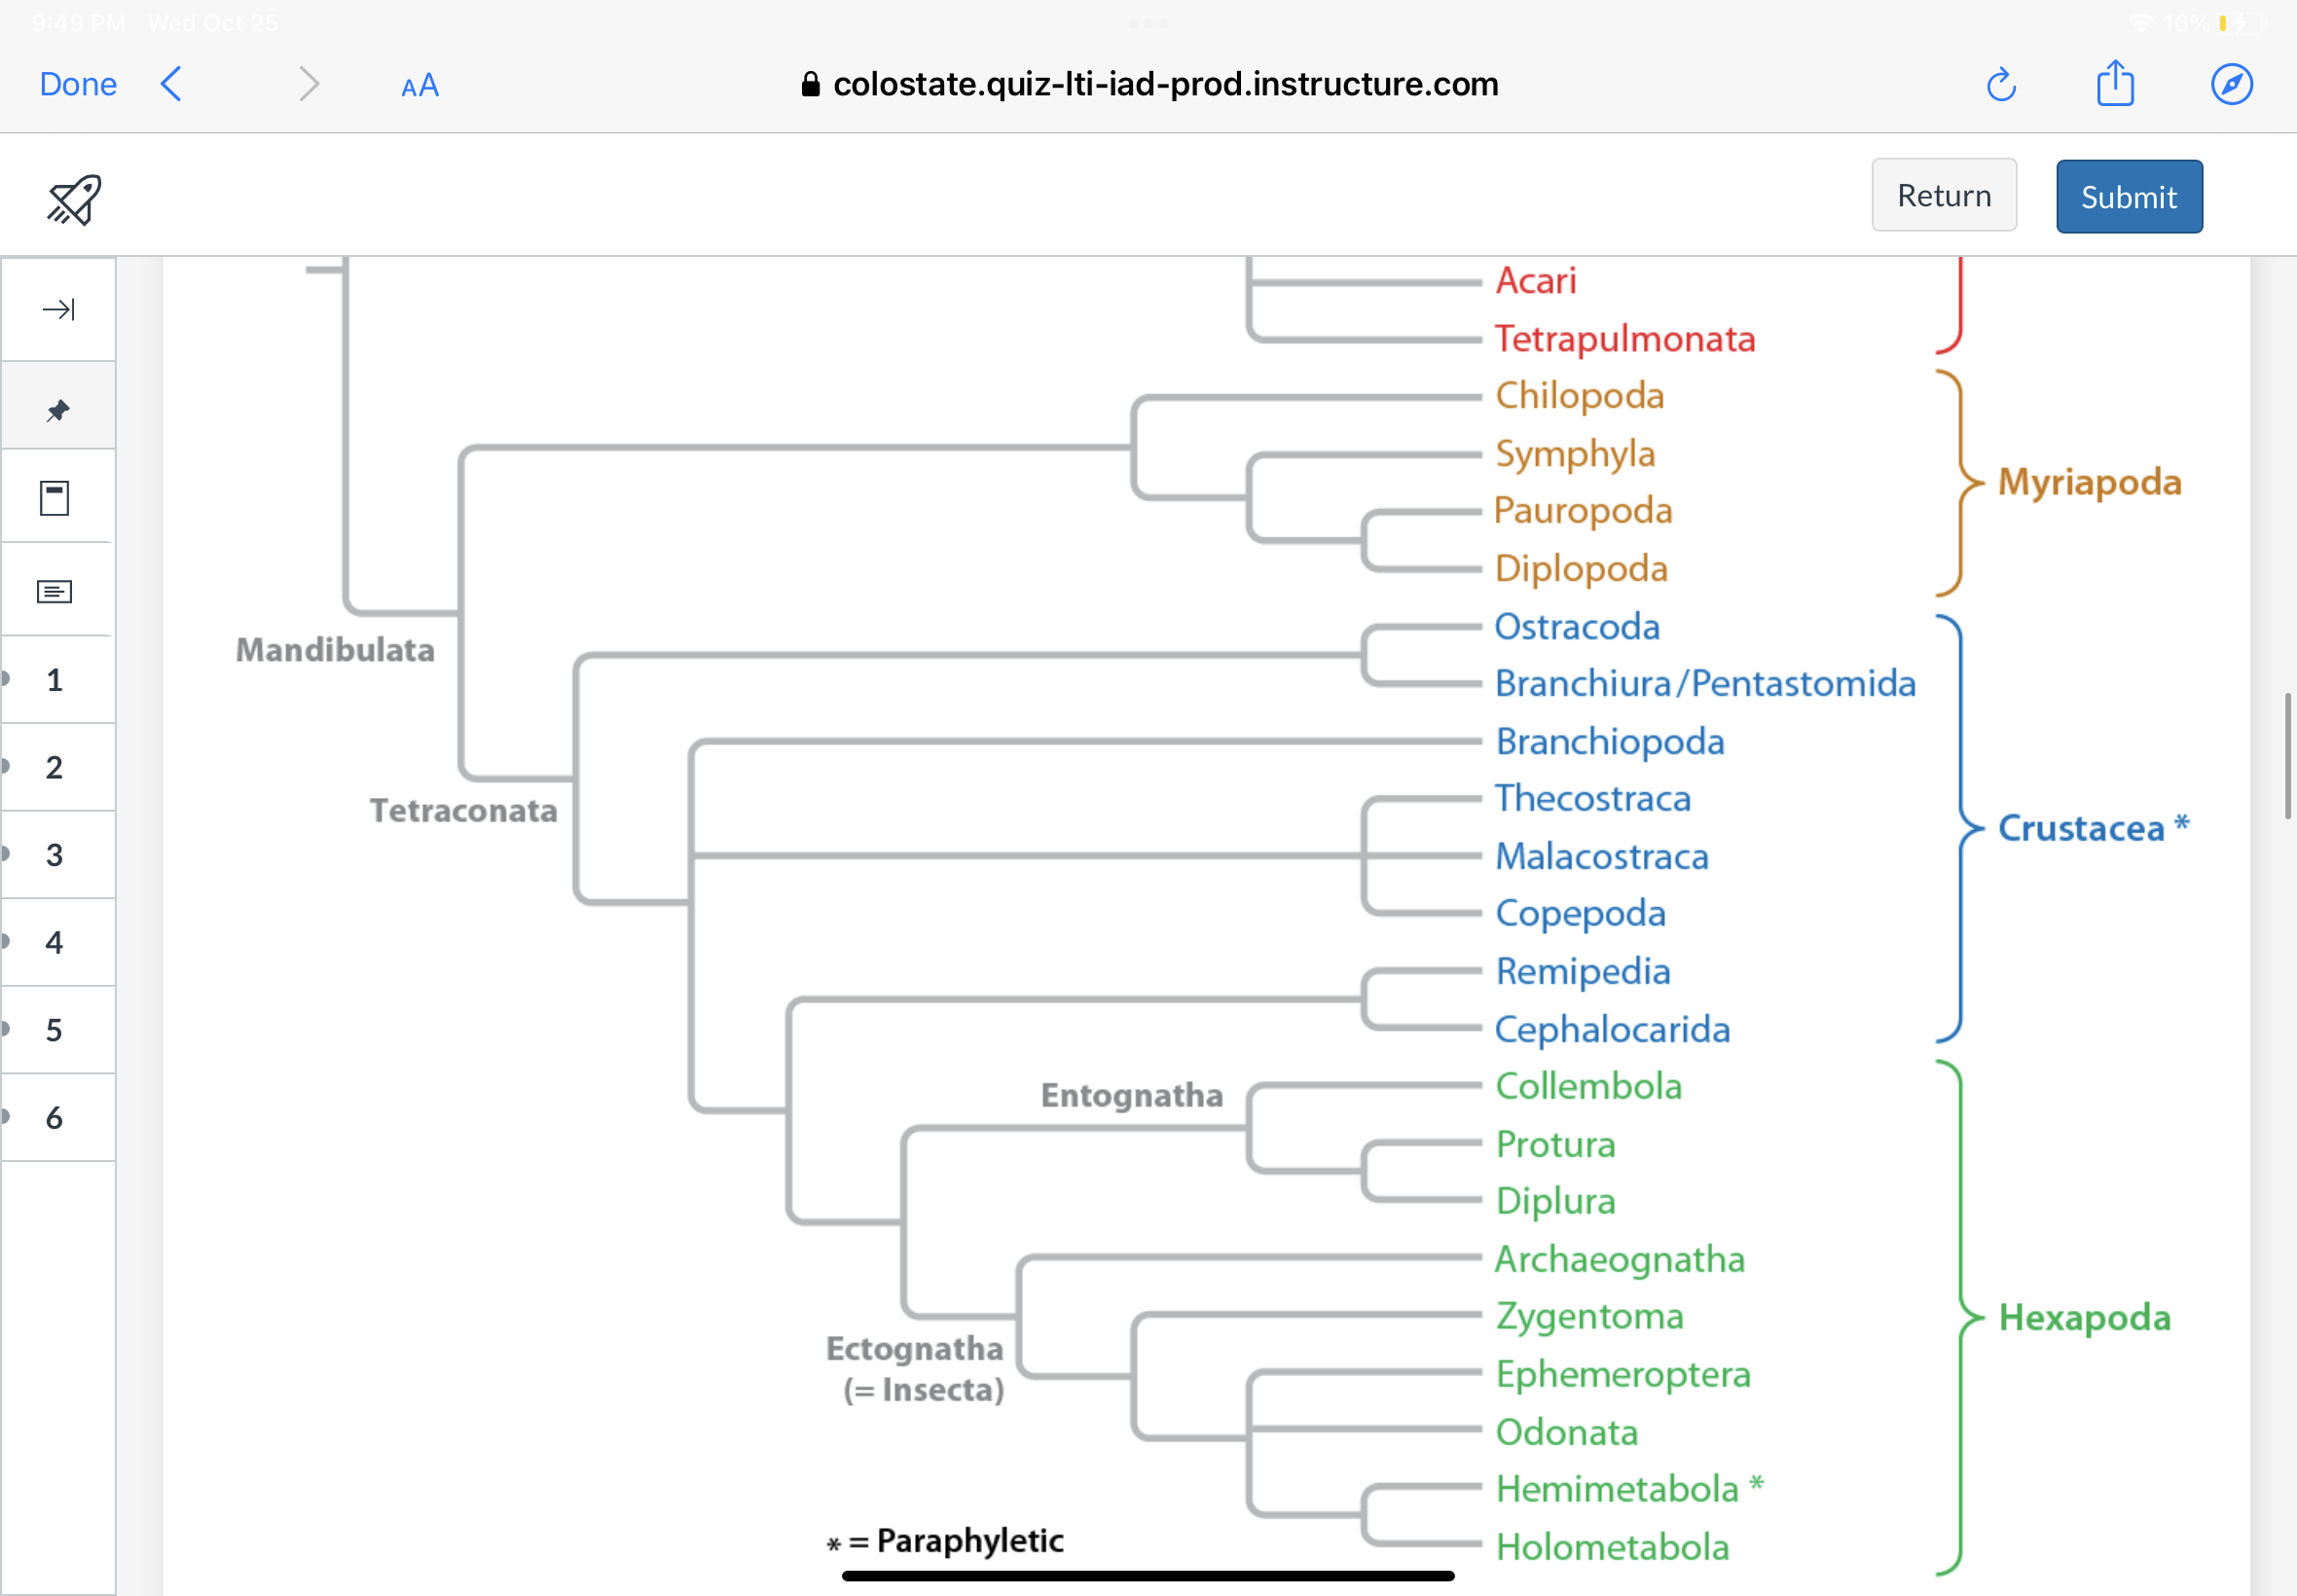Jump to question 1
This screenshot has height=1596, width=2297.
[55, 680]
